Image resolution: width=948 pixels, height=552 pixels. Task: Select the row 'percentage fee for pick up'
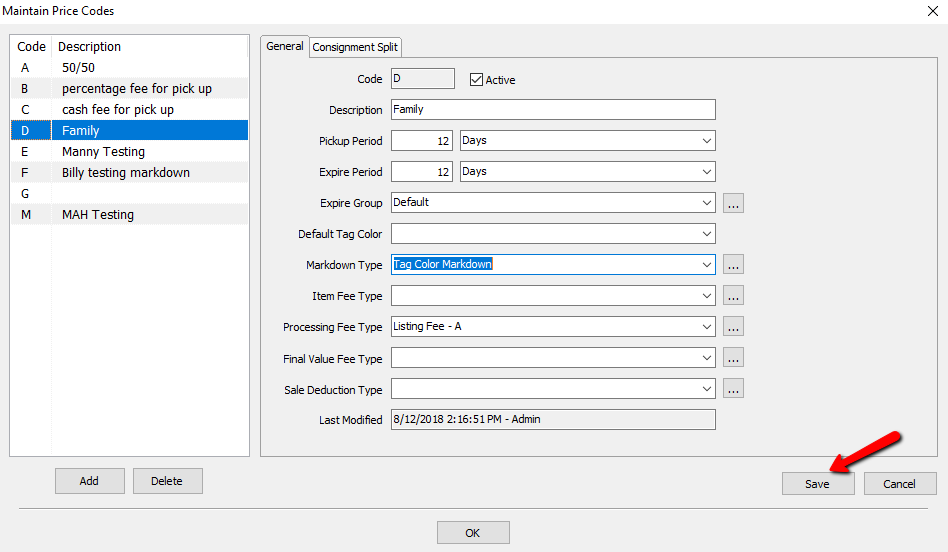(x=129, y=88)
